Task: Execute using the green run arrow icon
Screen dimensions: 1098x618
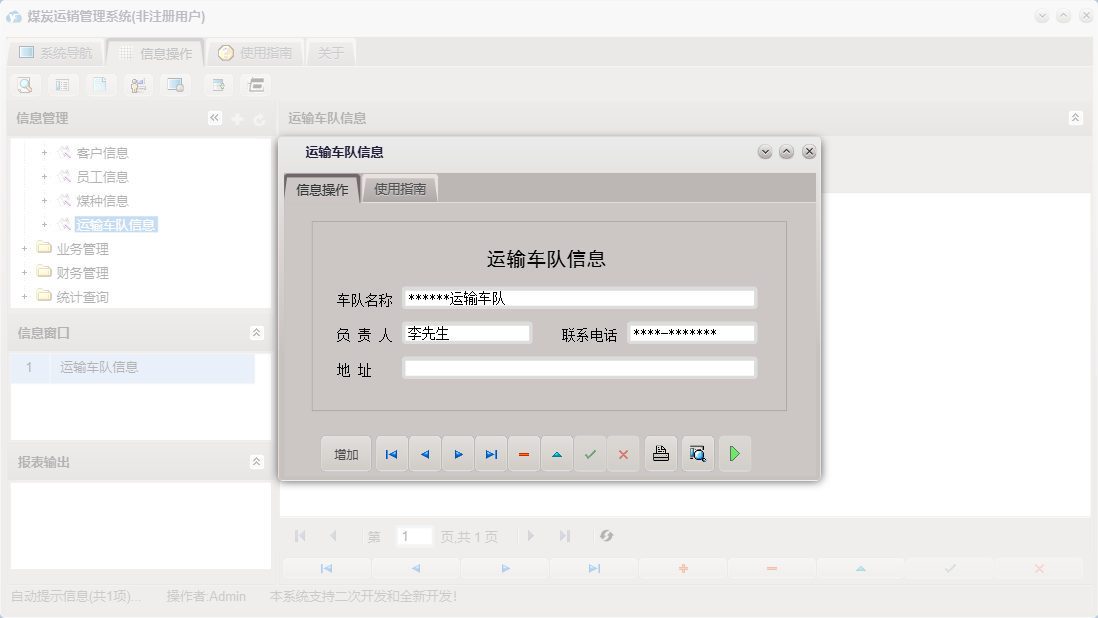Action: (x=735, y=453)
